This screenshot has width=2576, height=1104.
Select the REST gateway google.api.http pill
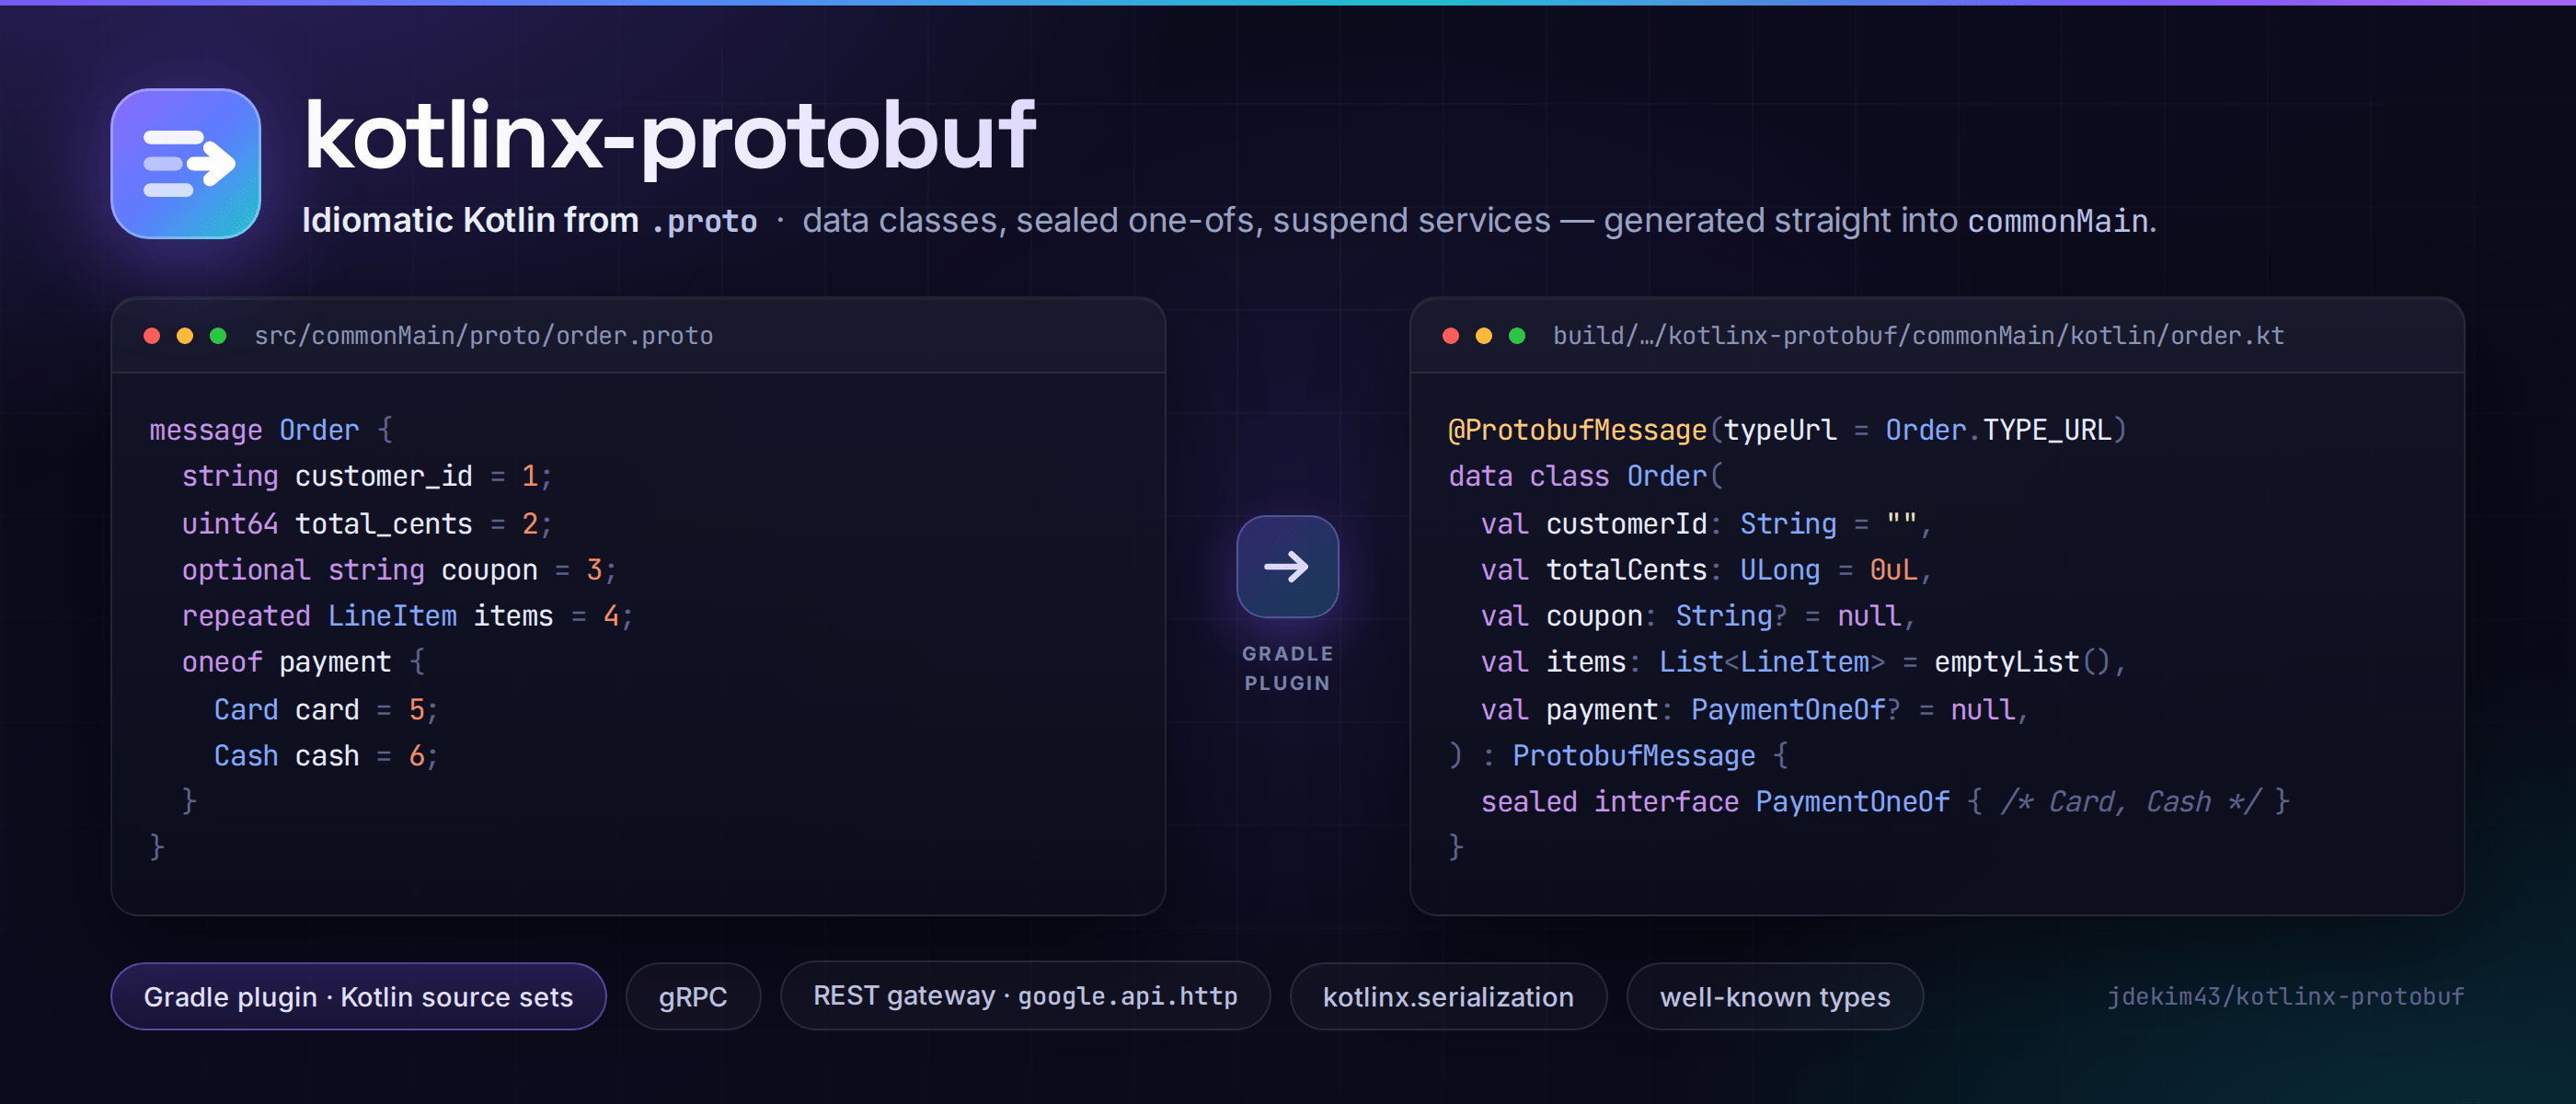click(x=1025, y=996)
